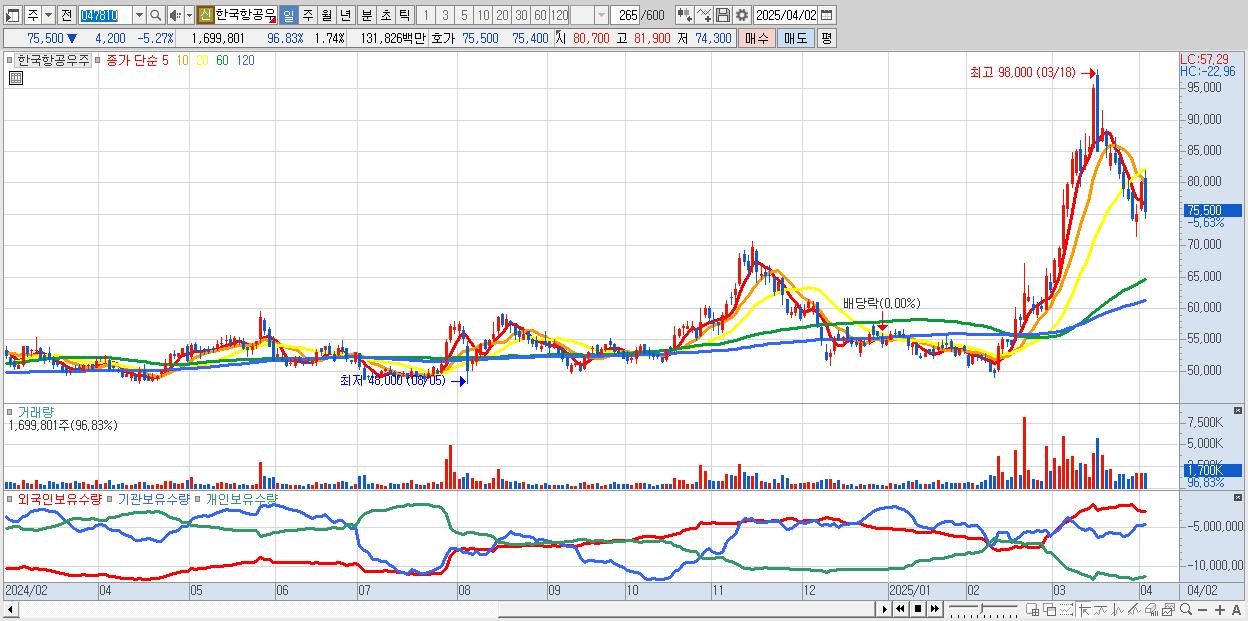Click the 전 market selector button

pyautogui.click(x=66, y=15)
